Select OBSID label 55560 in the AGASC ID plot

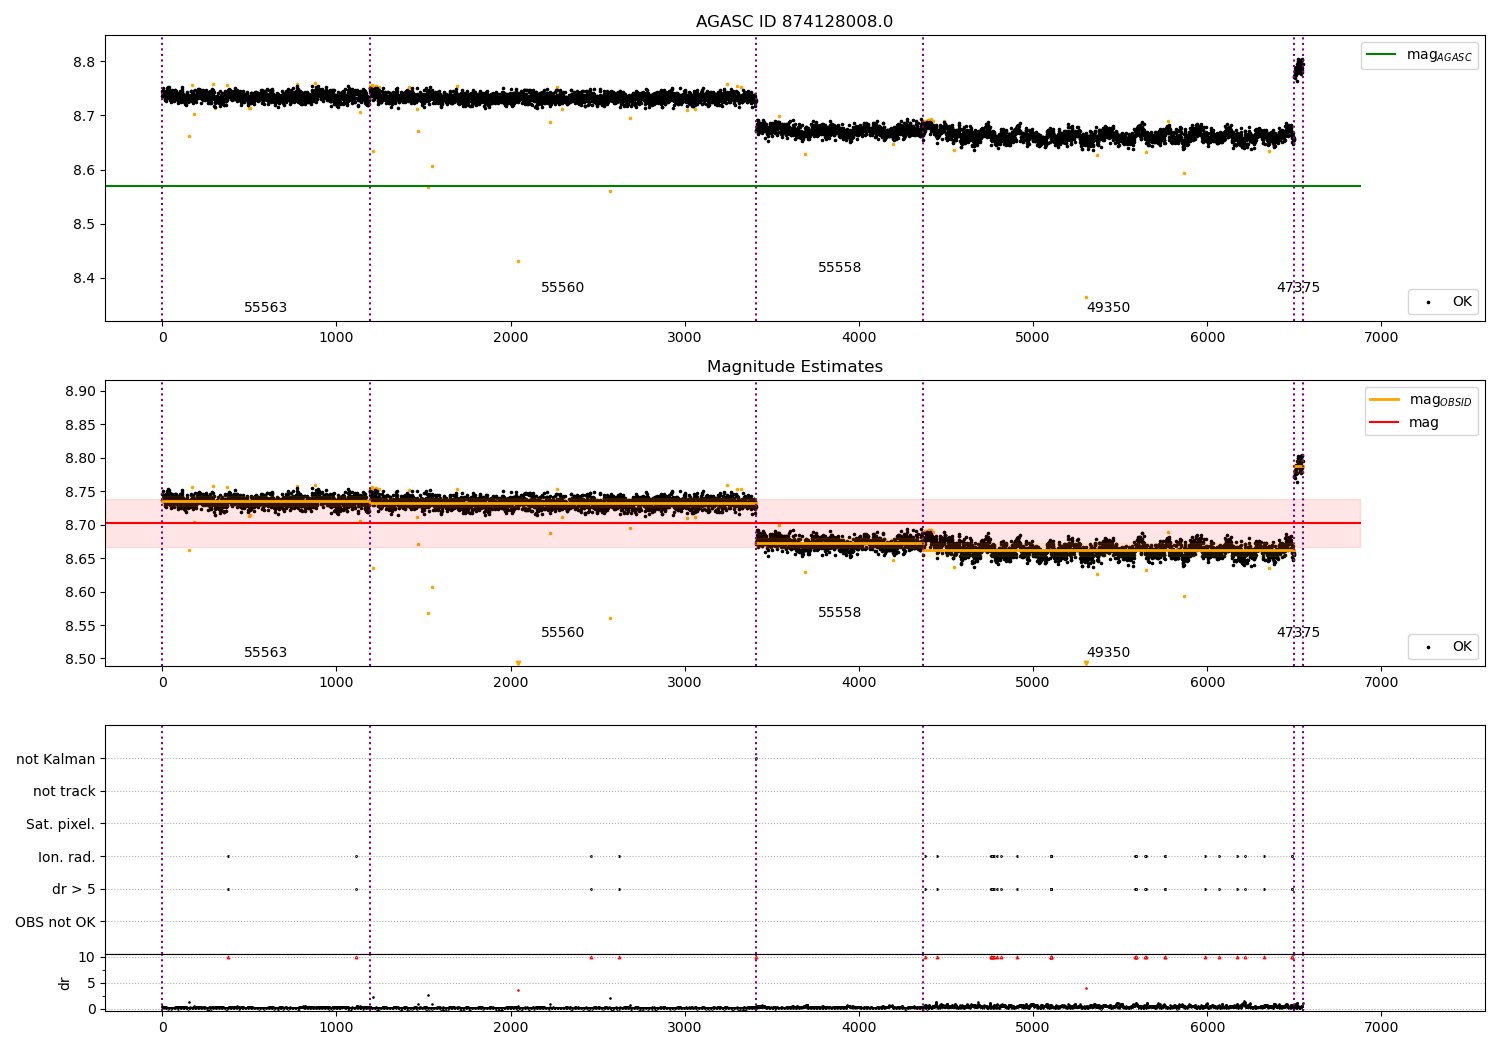tap(562, 288)
